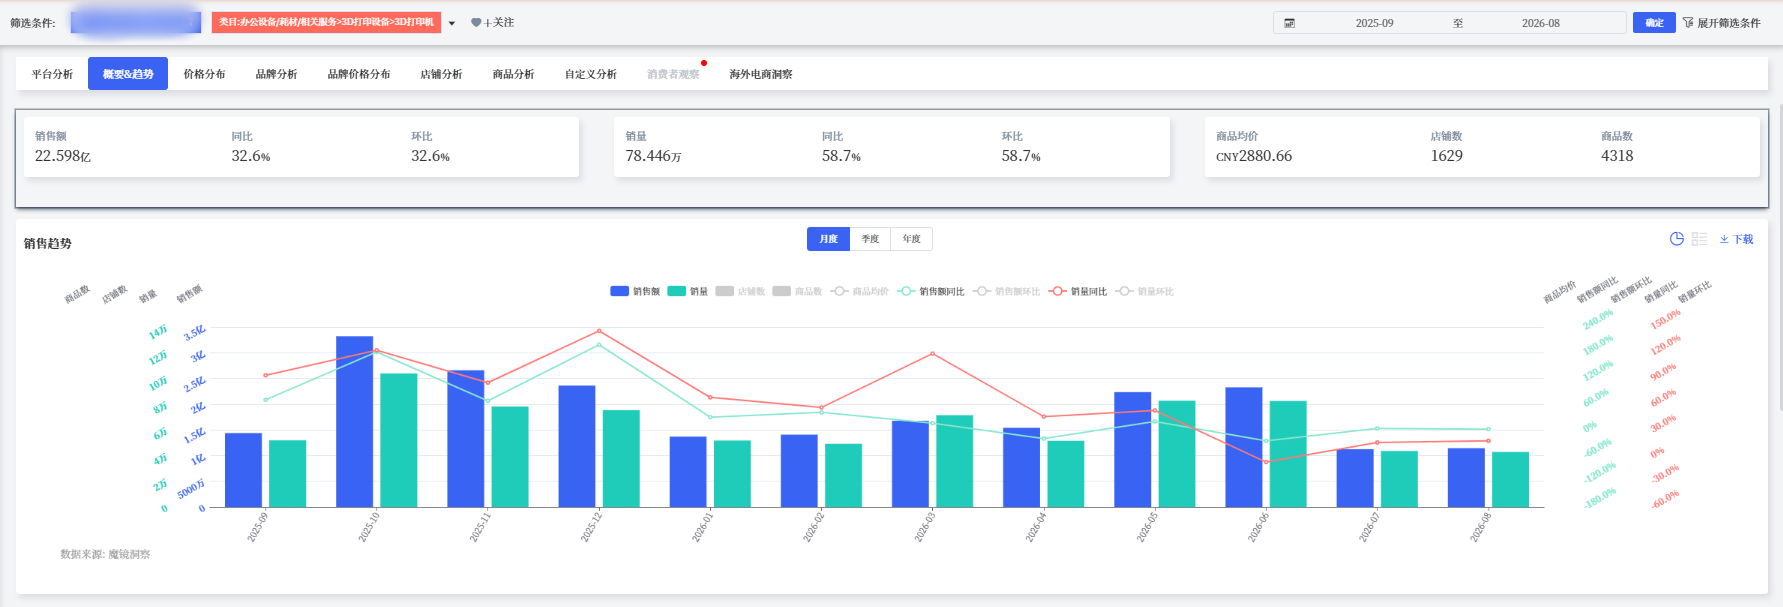Click the 店铺数 value 1629
Screen dimensions: 1783x607
(1446, 156)
